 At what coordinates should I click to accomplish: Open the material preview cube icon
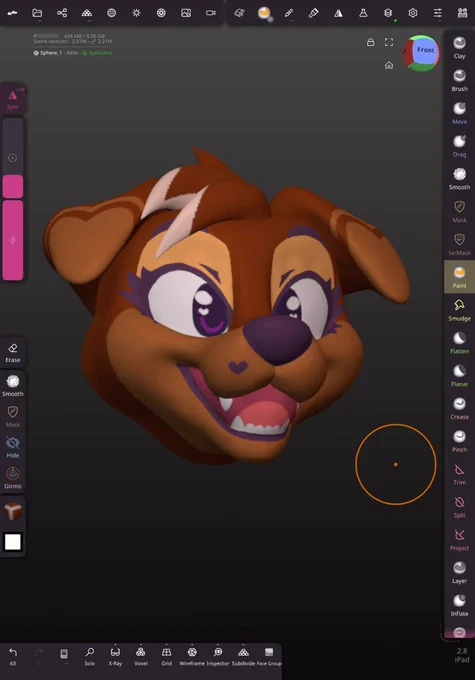pos(13,511)
